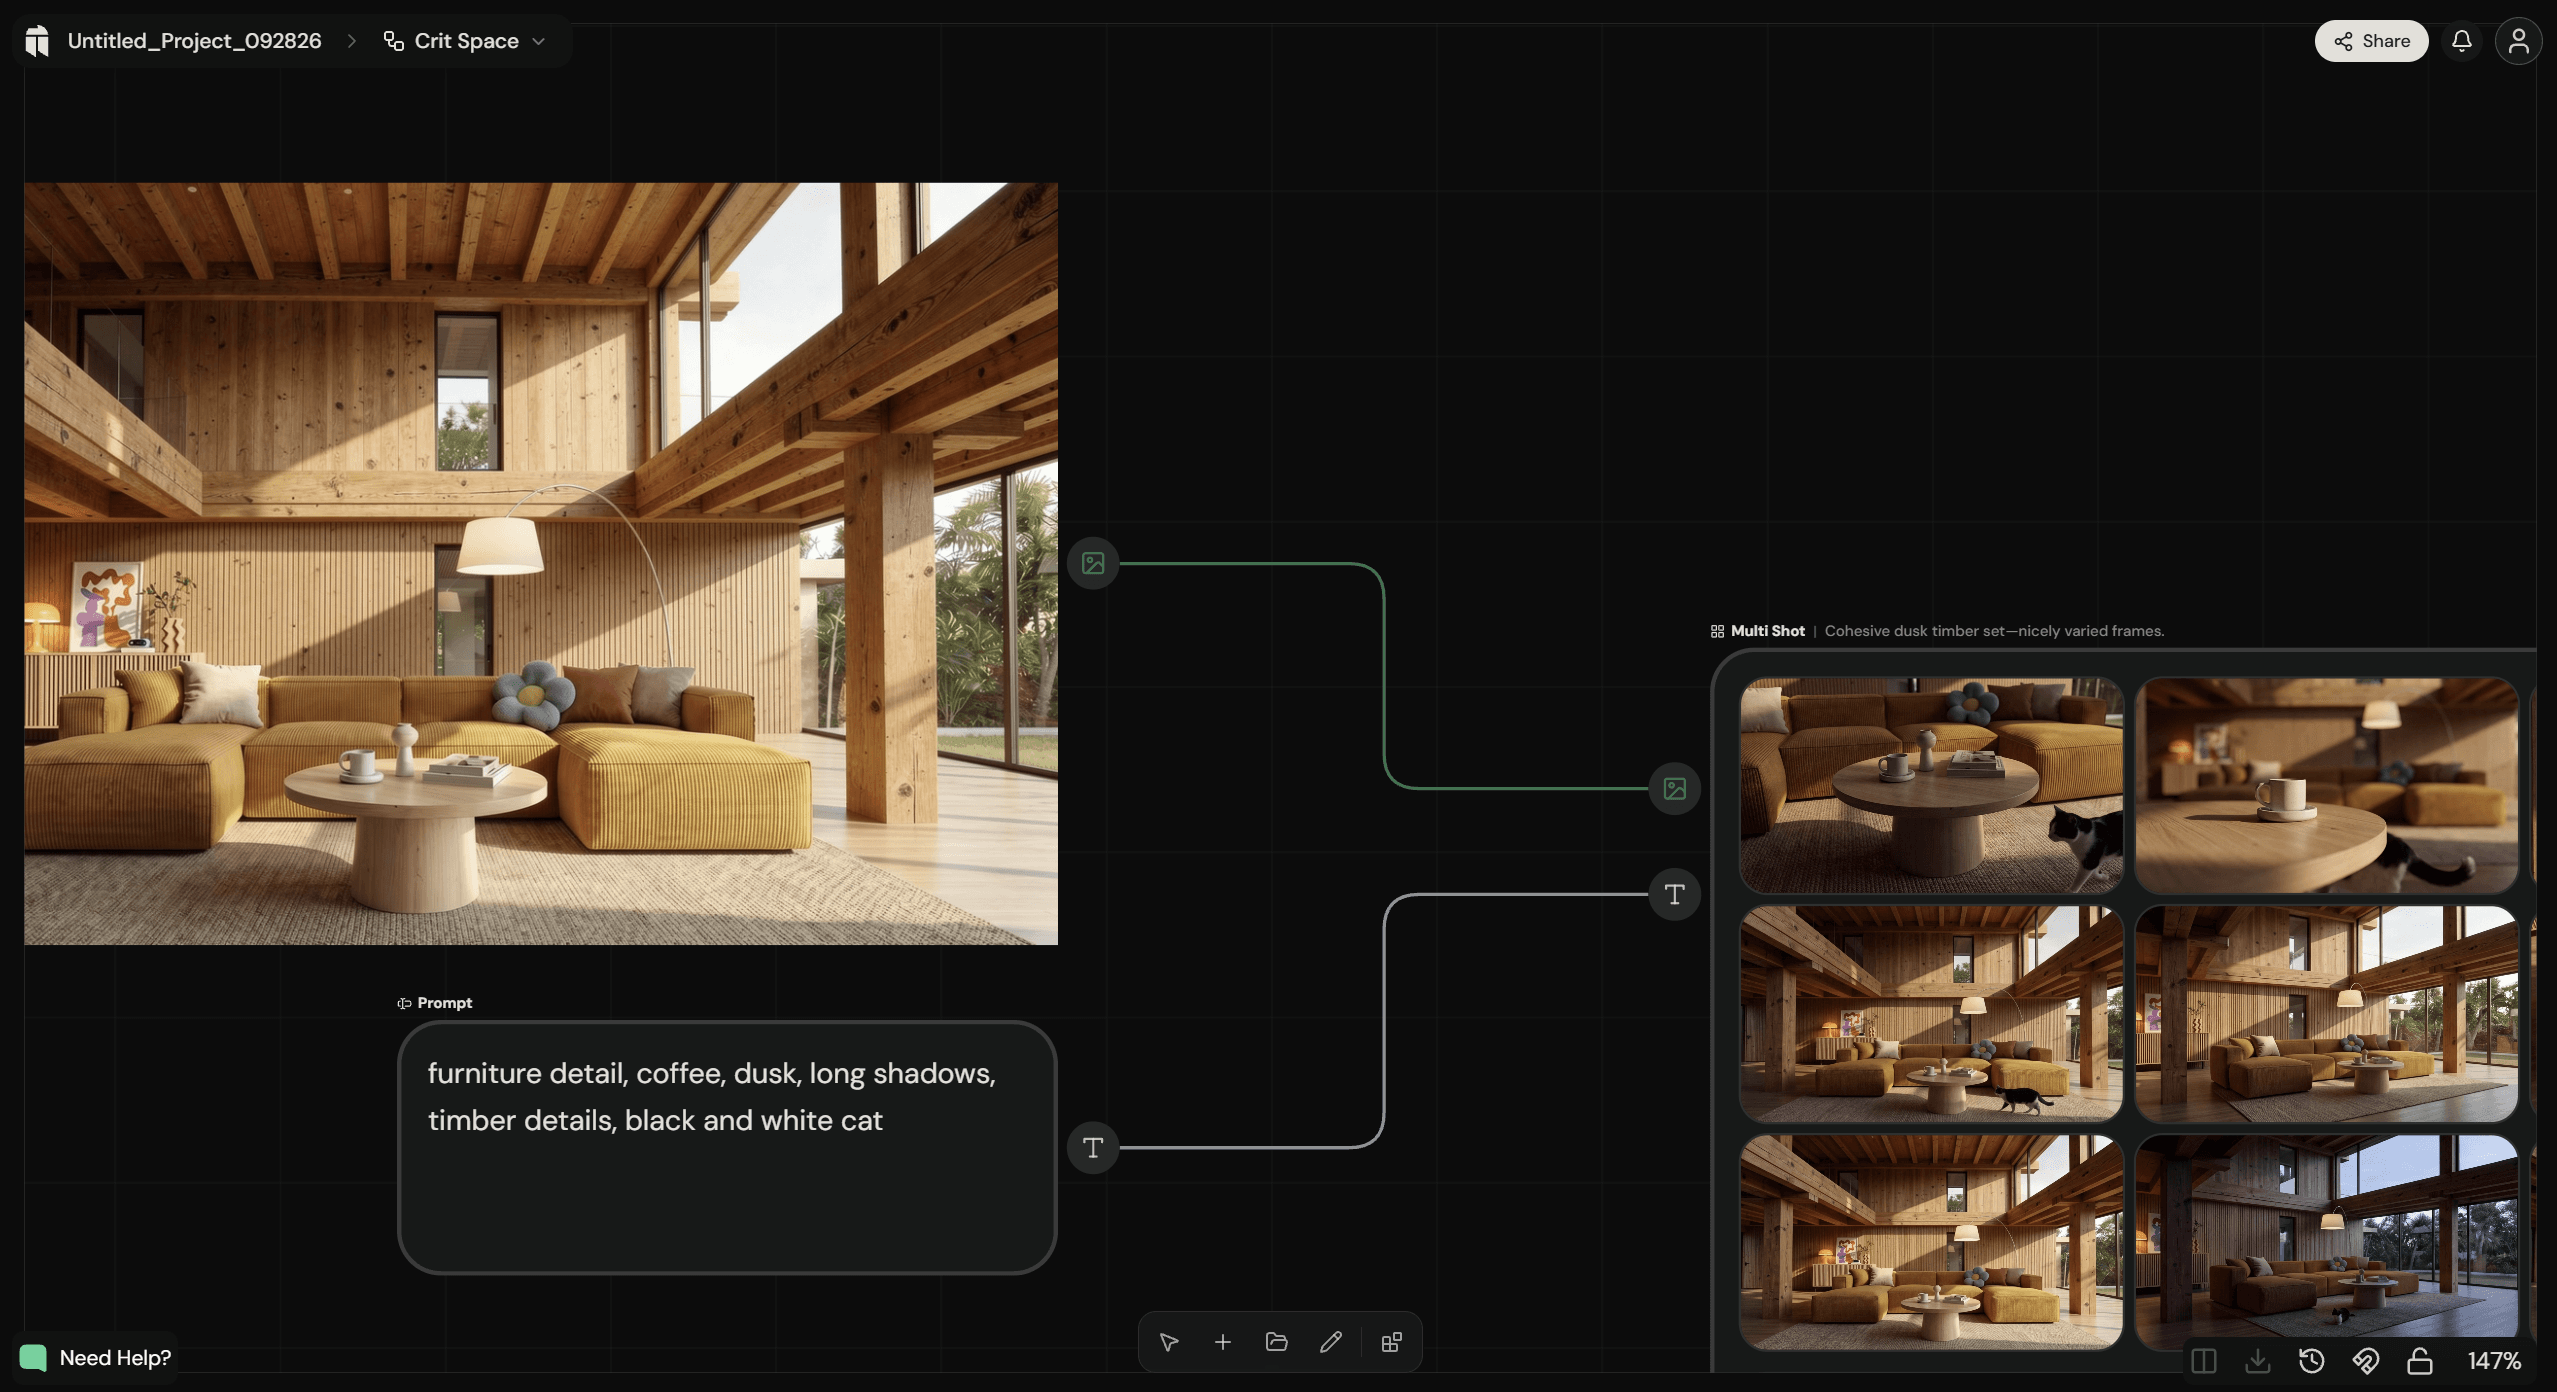Toggle magnet snapping icon
This screenshot has width=2557, height=1392.
2365,1361
